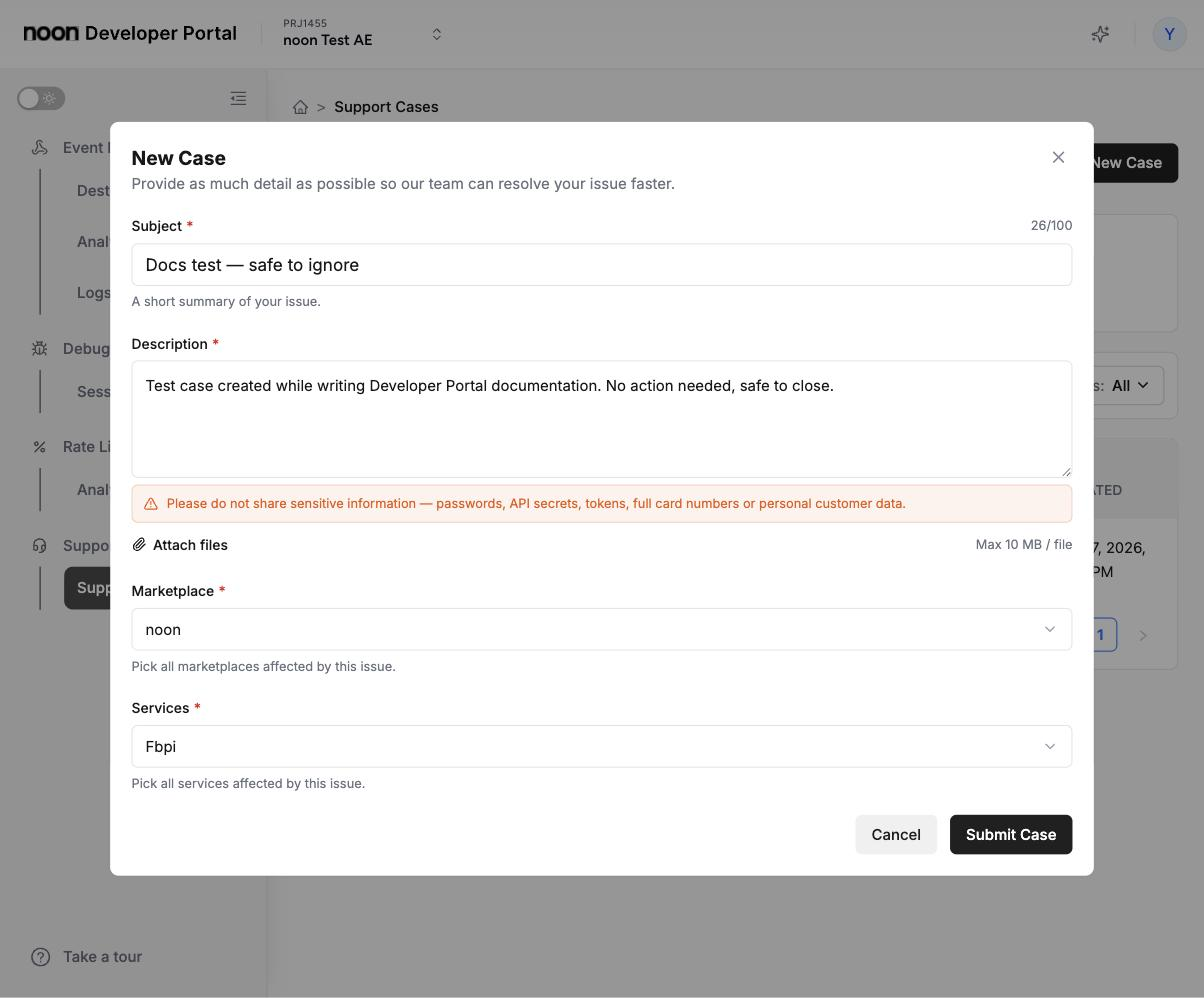Image resolution: width=1204 pixels, height=998 pixels.
Task: Click the Services dropdown chevron
Action: point(1050,746)
